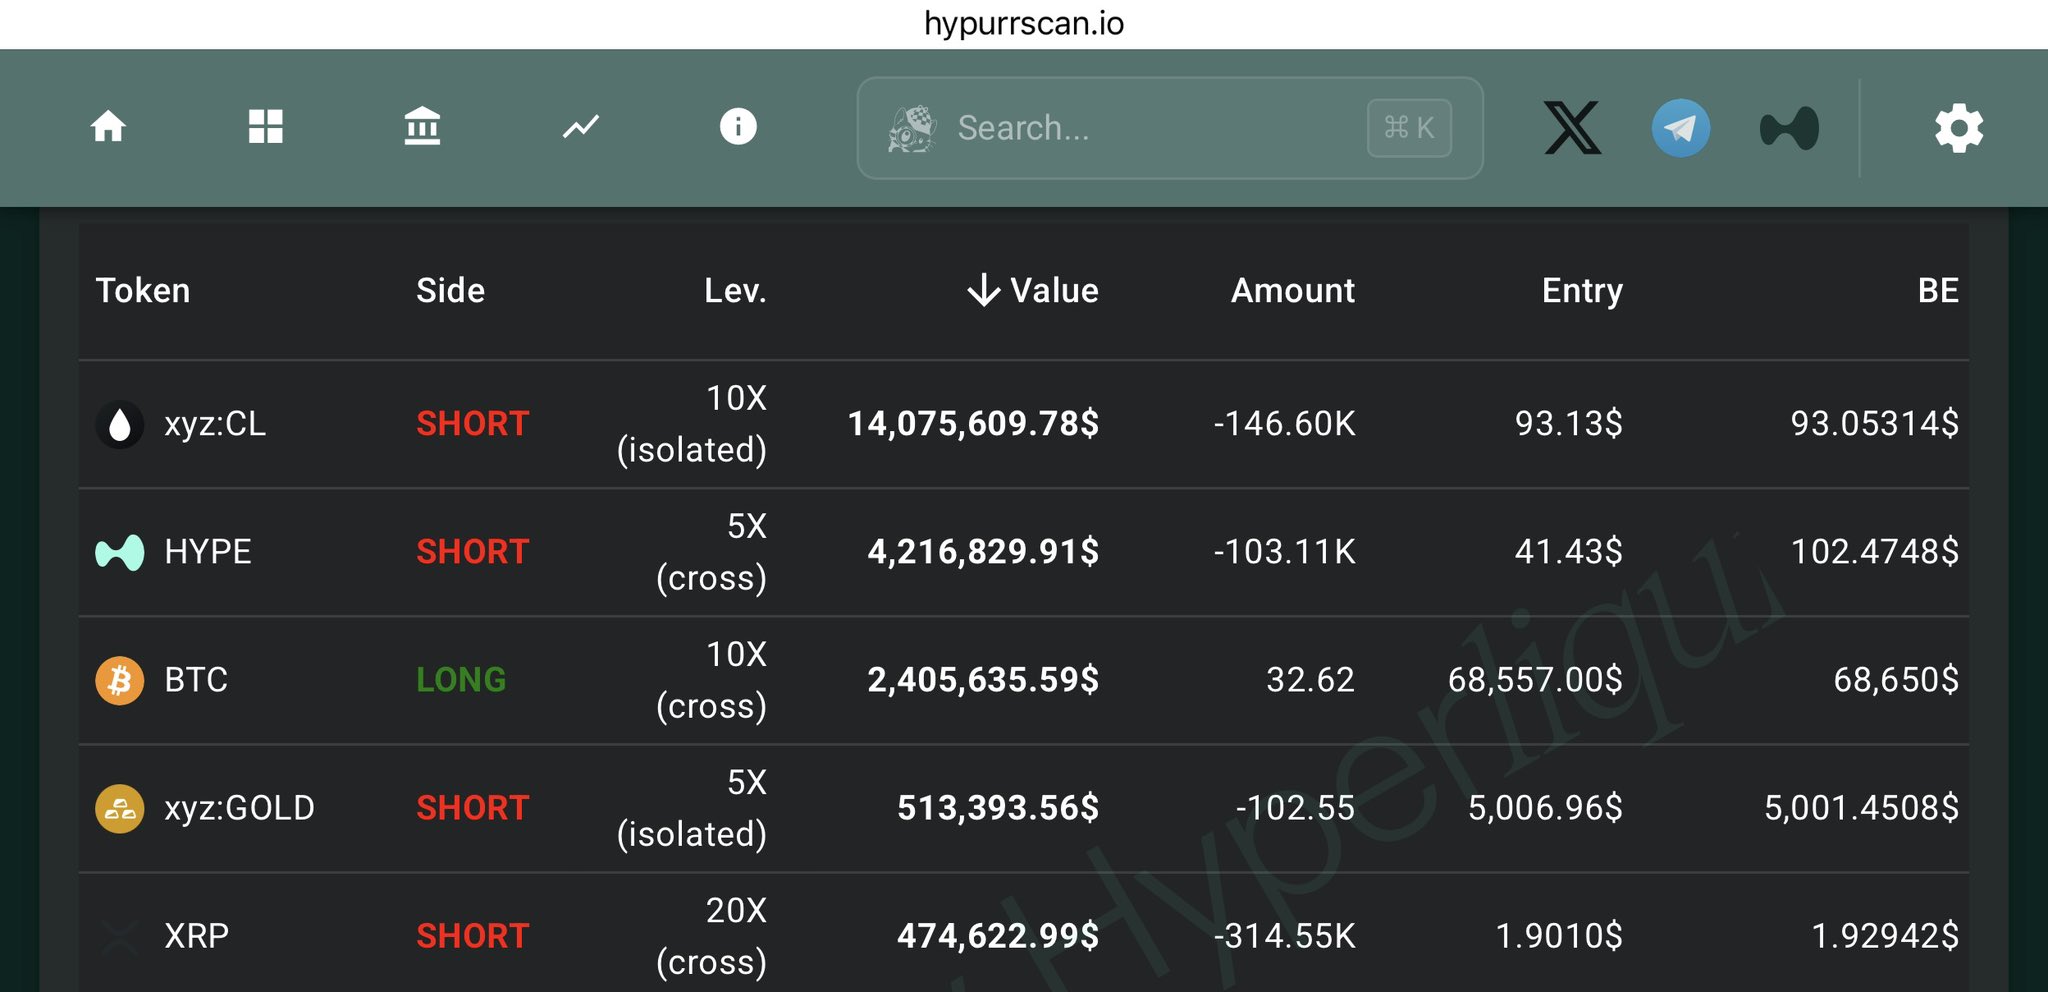Screen dimensions: 2048x992
Task: Select the BTC token row
Action: click(196, 680)
